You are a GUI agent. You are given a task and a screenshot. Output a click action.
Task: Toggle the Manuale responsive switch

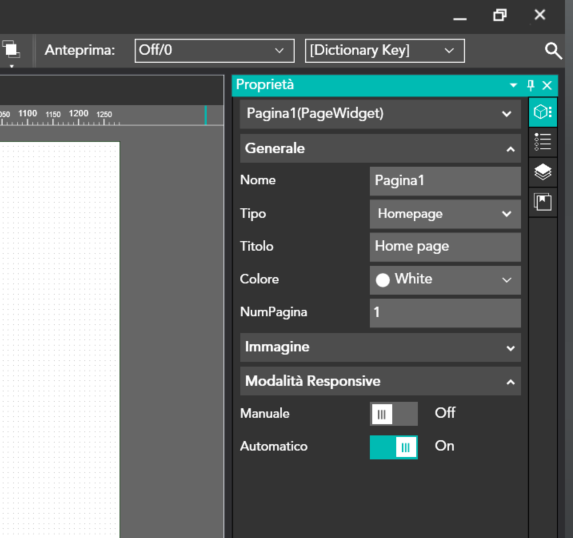(394, 414)
